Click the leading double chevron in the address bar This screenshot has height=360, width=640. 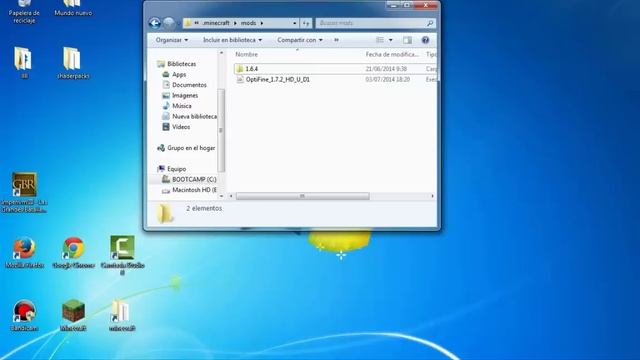click(197, 23)
